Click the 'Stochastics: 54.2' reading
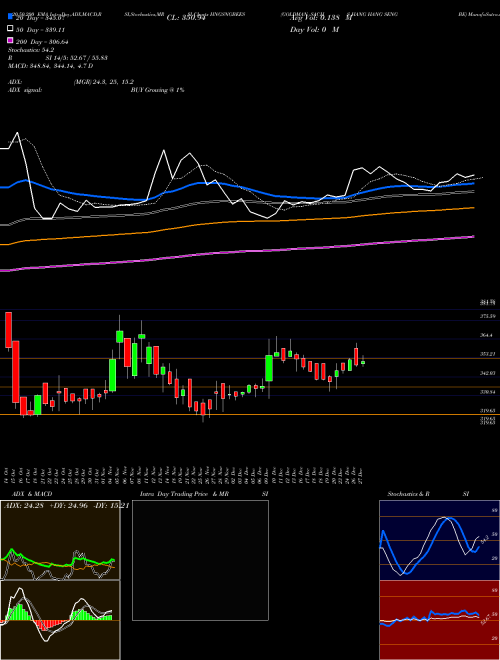Viewport: 500px width, 660px height. click(x=31, y=50)
